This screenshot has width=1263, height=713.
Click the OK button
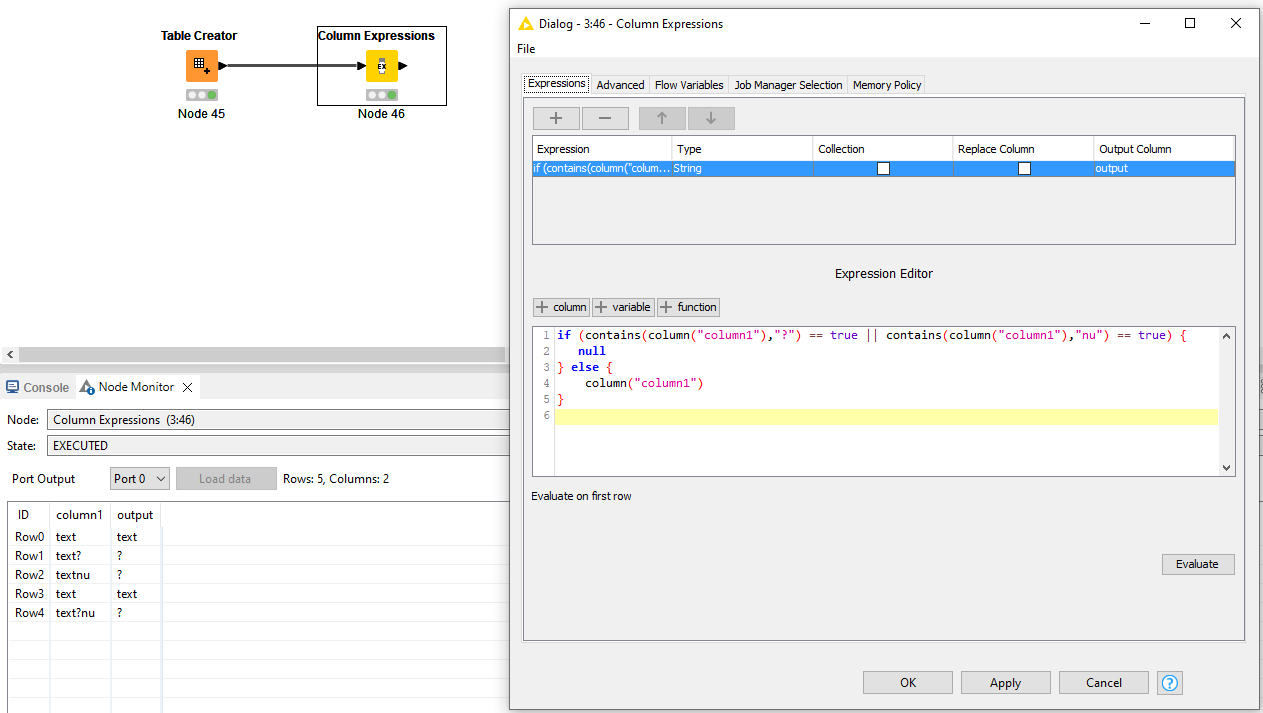(x=908, y=683)
